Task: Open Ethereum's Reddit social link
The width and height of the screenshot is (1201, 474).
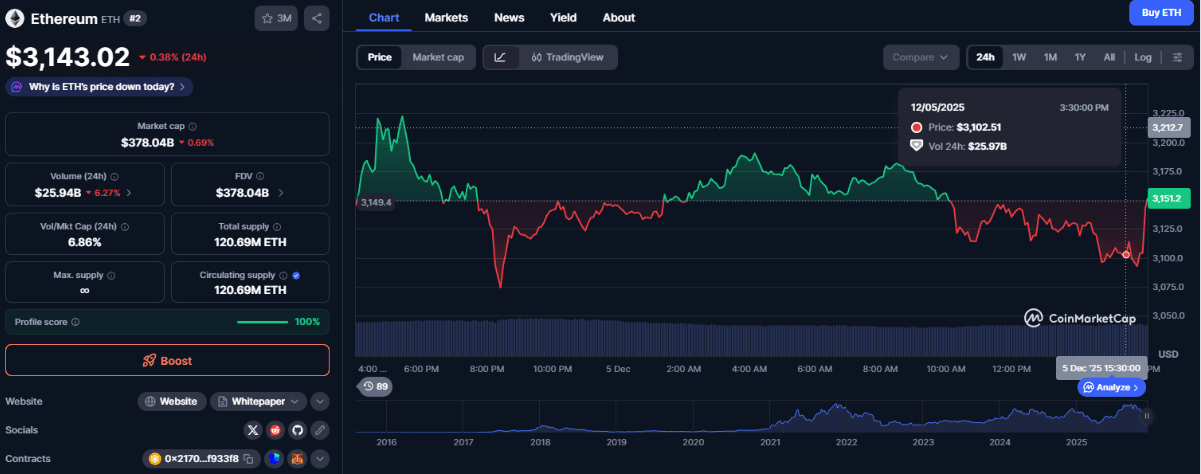Action: click(275, 430)
